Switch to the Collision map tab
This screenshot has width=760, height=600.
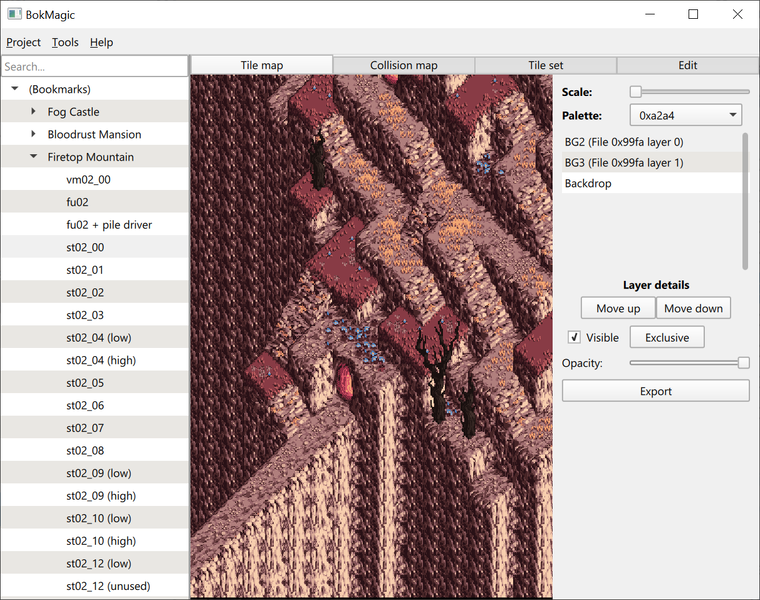(404, 65)
